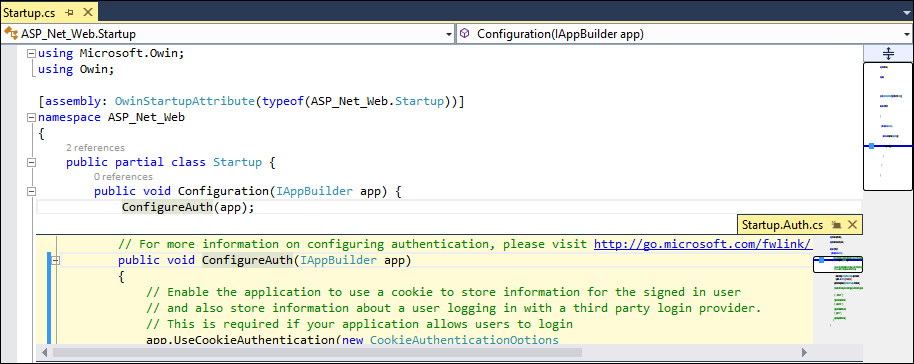The height and width of the screenshot is (364, 914).
Task: Click the right arrow of the horizontal scrollbar
Action: (x=804, y=352)
